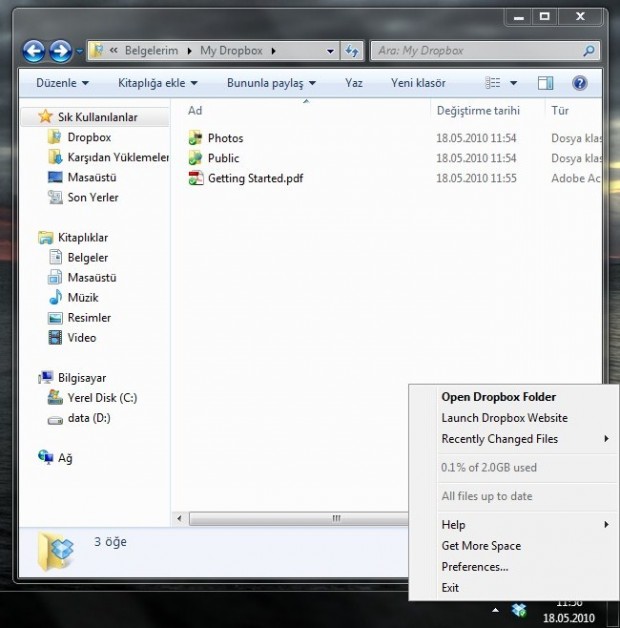Viewport: 620px width, 628px height.
Task: Click the Belgeler library icon
Action: [55, 257]
